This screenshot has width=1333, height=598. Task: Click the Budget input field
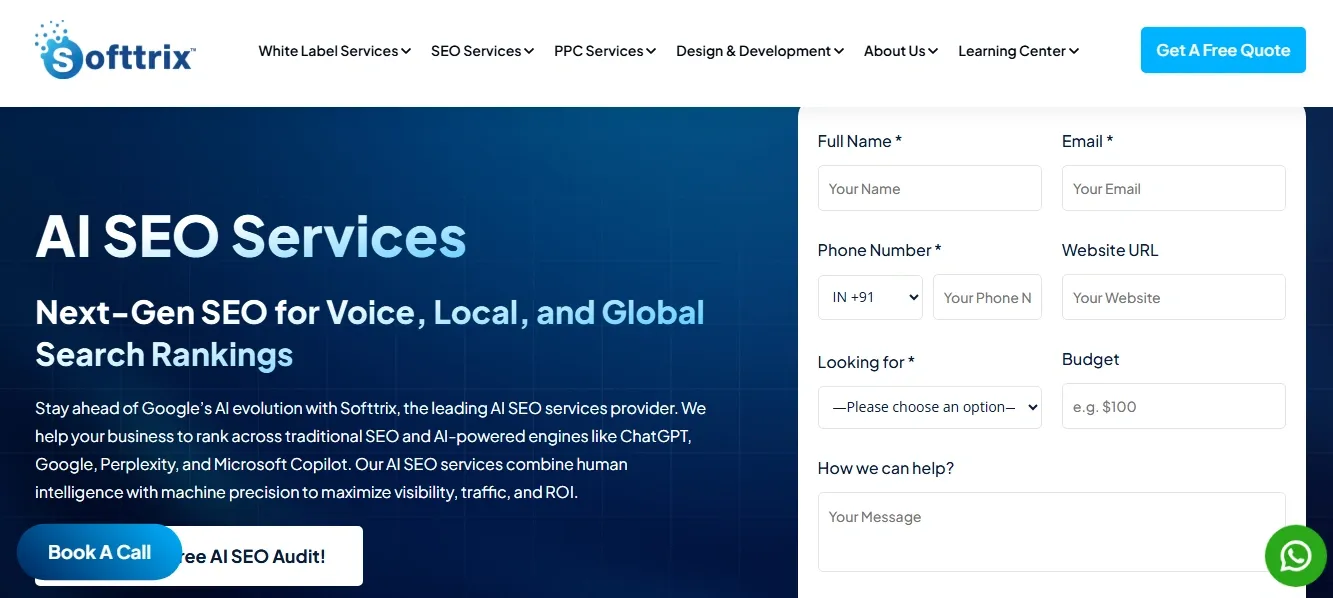tap(1173, 406)
